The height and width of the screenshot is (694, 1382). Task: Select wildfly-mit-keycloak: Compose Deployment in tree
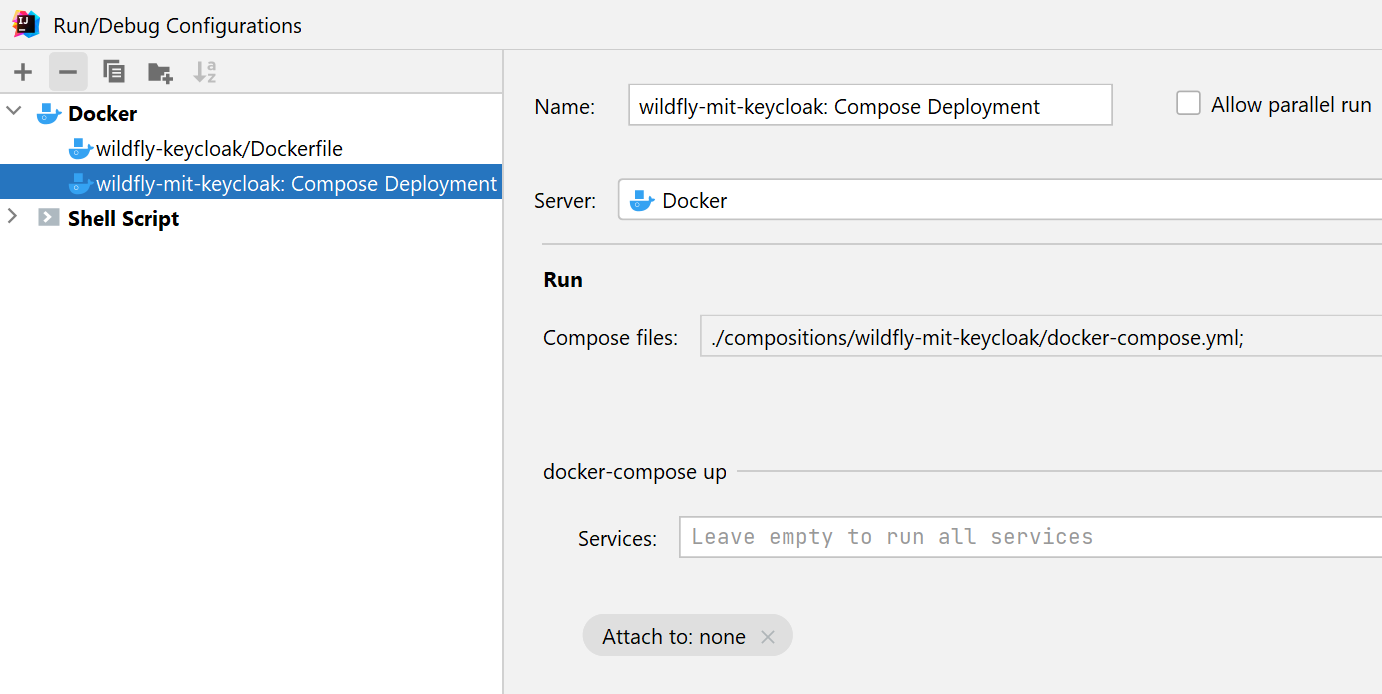point(295,184)
